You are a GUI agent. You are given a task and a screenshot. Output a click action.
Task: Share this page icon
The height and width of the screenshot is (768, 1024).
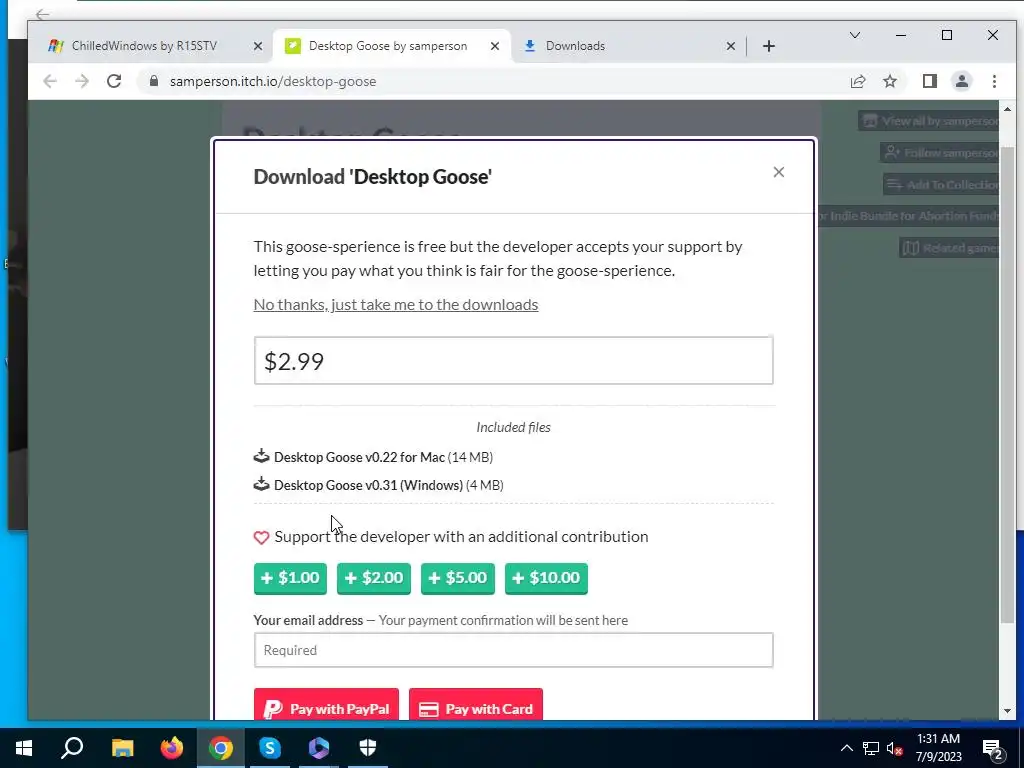point(857,81)
